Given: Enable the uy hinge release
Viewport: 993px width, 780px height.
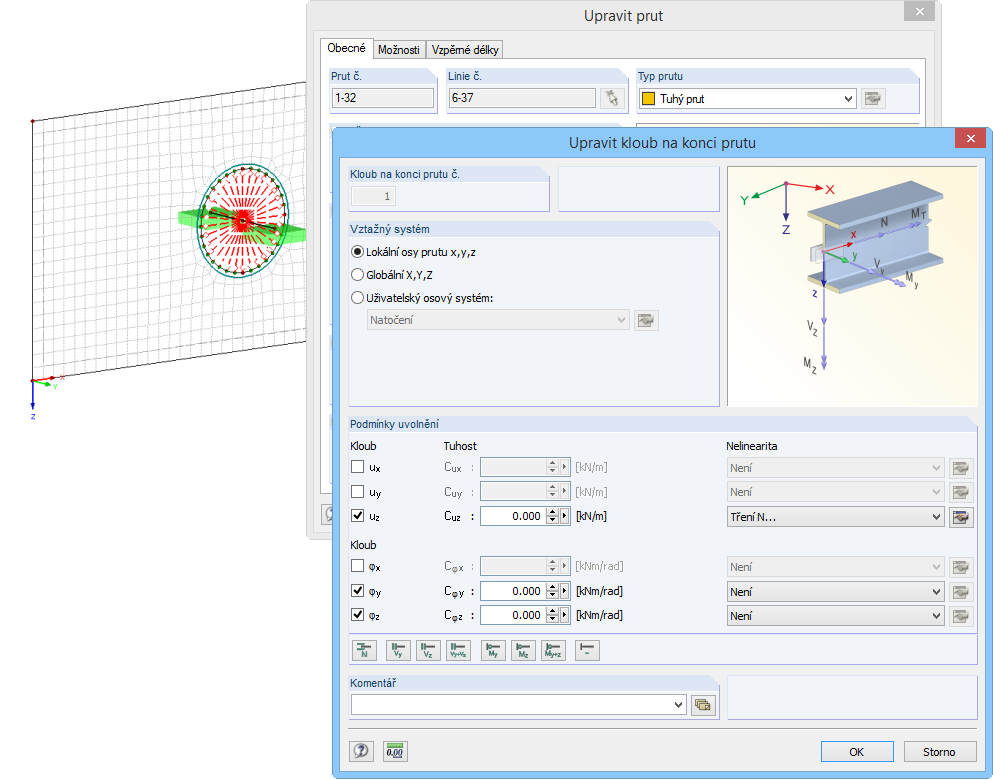Looking at the screenshot, I should 358,492.
